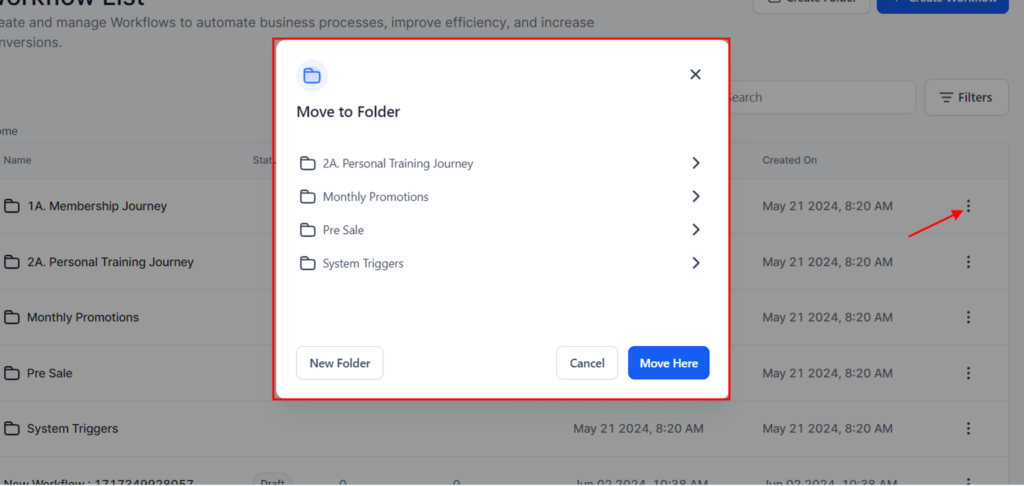The height and width of the screenshot is (486, 1024).
Task: Click the Search input field
Action: (820, 98)
